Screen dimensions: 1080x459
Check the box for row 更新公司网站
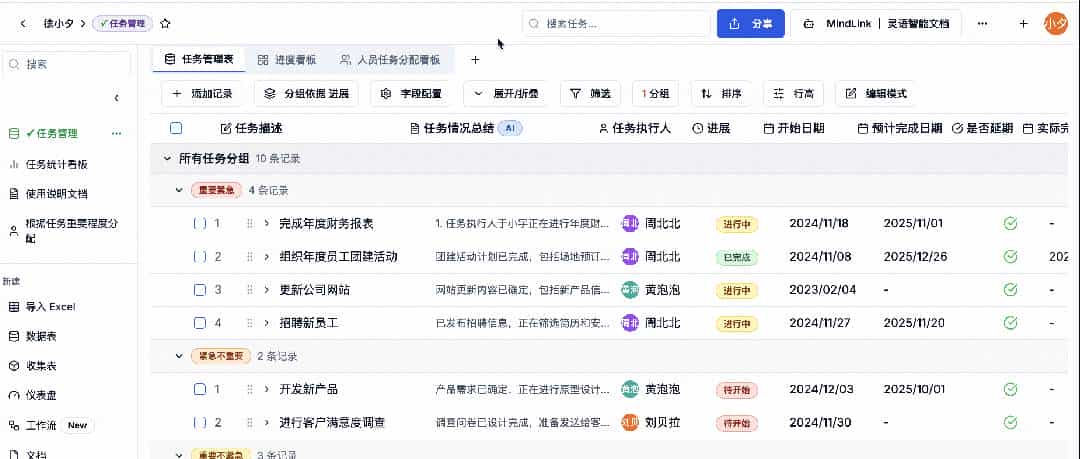(x=200, y=290)
